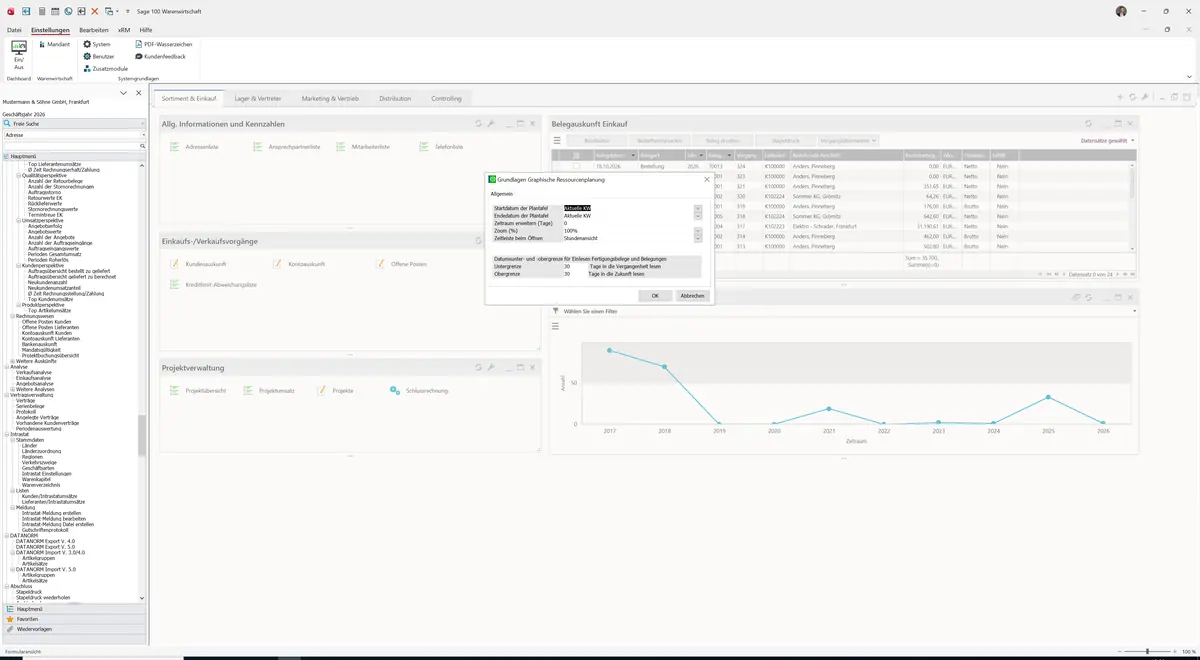Select Mandant in the Warenwirtschaft group
Viewport: 1200px width, 660px height.
click(x=54, y=45)
